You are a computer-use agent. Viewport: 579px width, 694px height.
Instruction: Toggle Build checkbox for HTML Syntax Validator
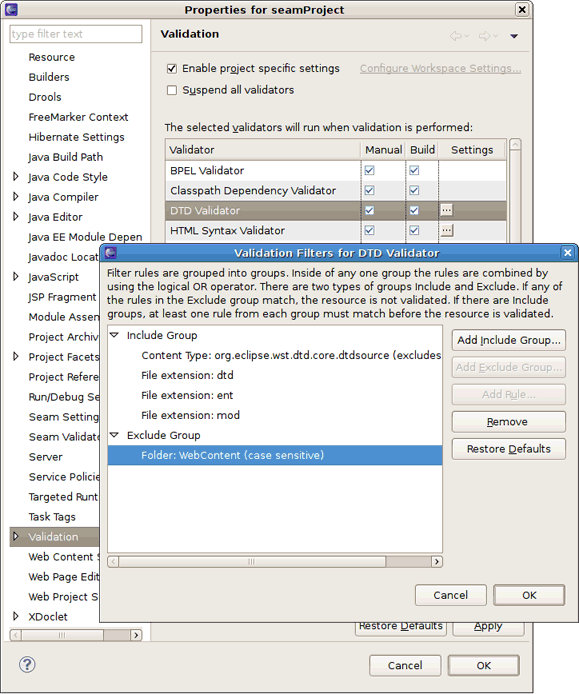click(x=414, y=230)
